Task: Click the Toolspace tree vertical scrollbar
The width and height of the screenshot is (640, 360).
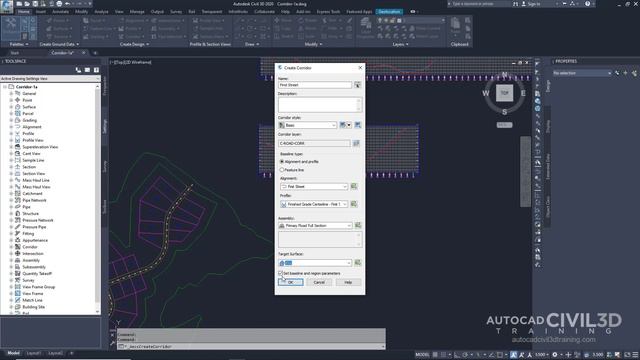Action: pyautogui.click(x=97, y=199)
